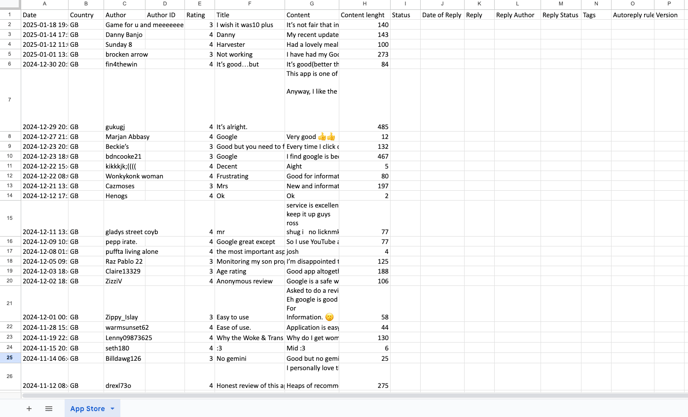
Task: Click the Reply Status header cell
Action: [560, 15]
